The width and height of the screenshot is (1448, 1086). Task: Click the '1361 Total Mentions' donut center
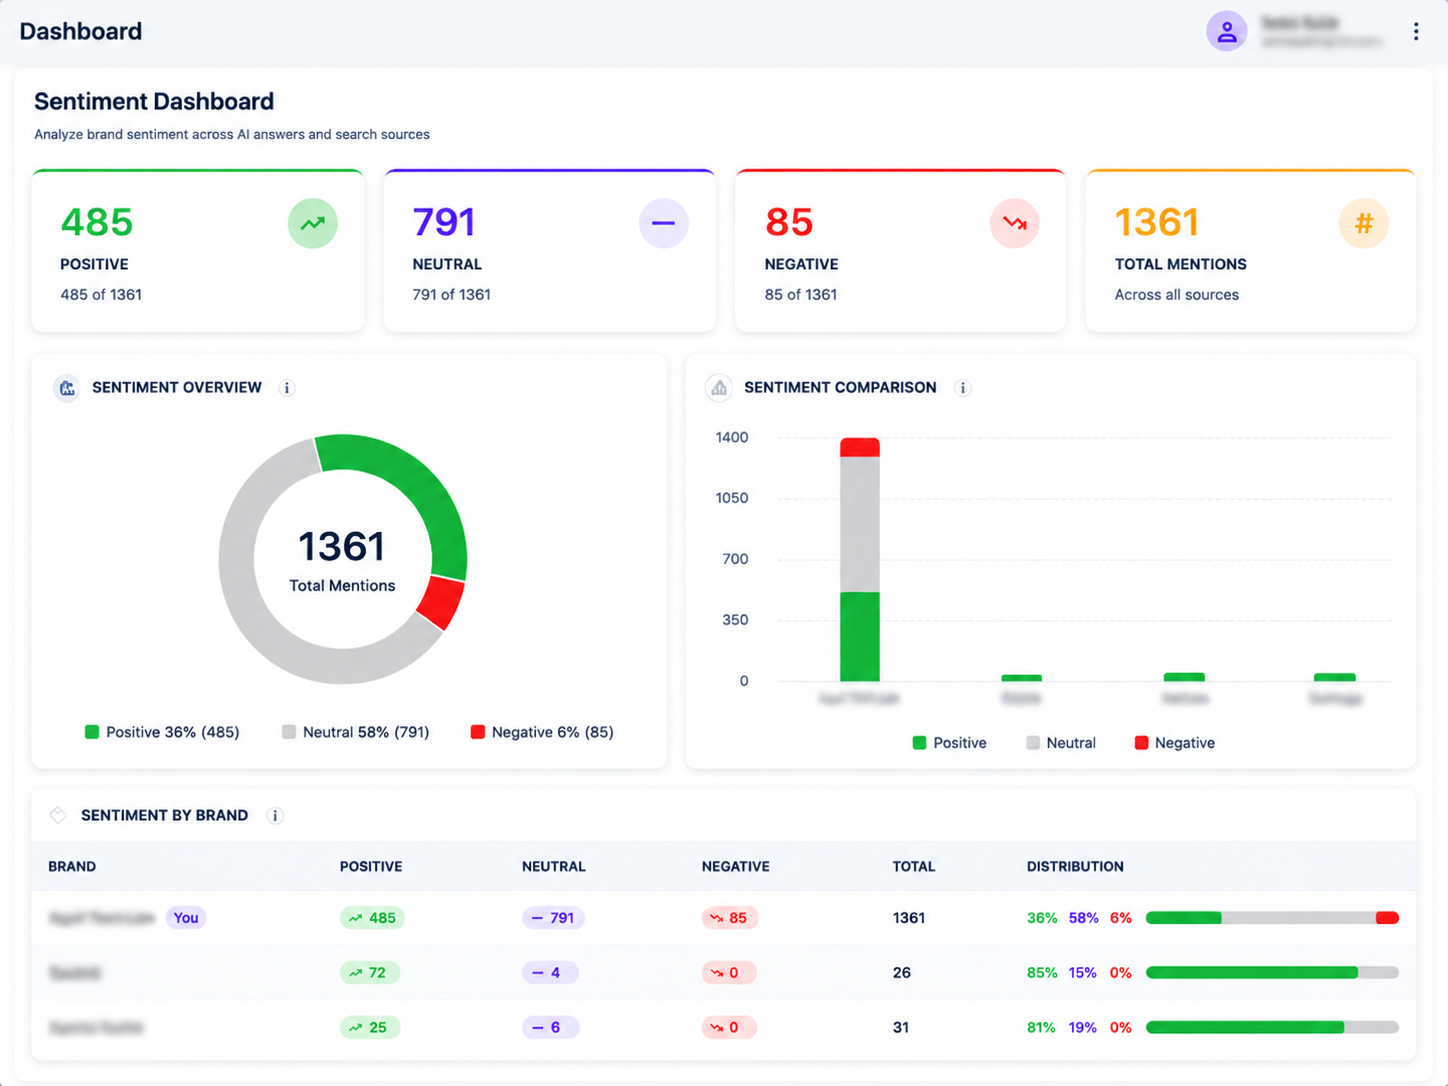(x=342, y=560)
